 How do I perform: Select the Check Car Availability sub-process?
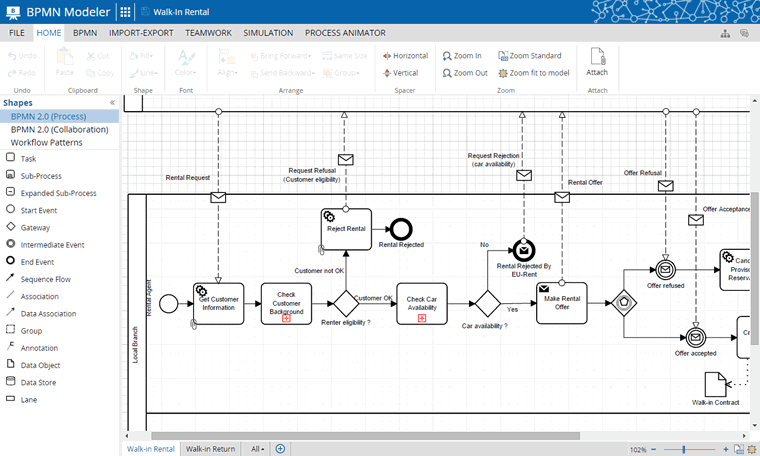click(x=422, y=304)
